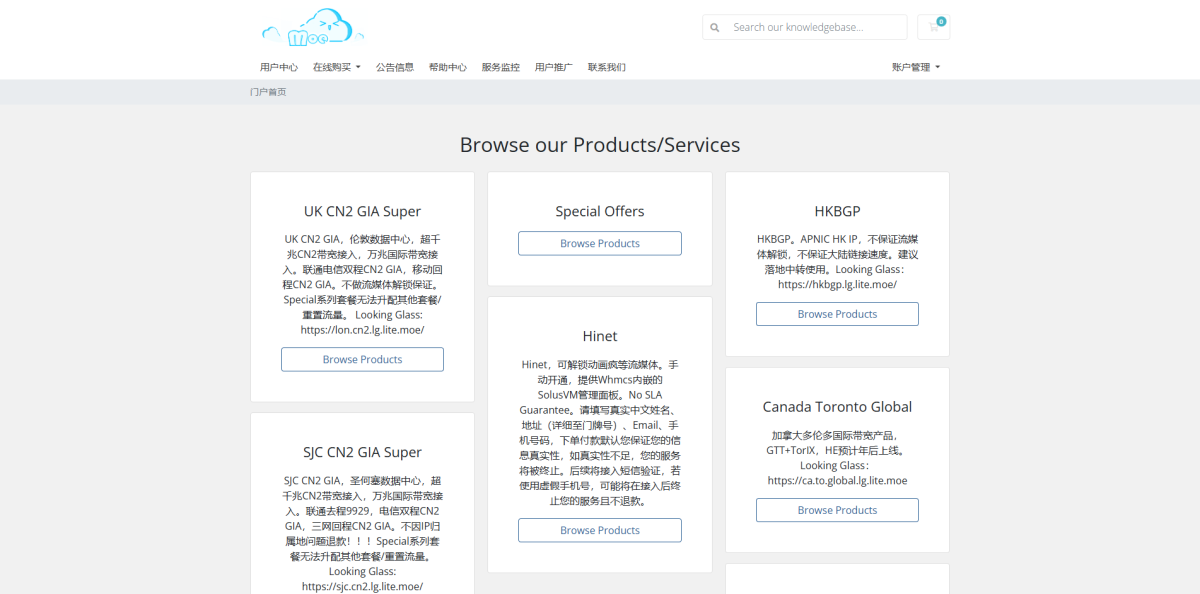Select the 用户中心 menu item

[x=278, y=67]
